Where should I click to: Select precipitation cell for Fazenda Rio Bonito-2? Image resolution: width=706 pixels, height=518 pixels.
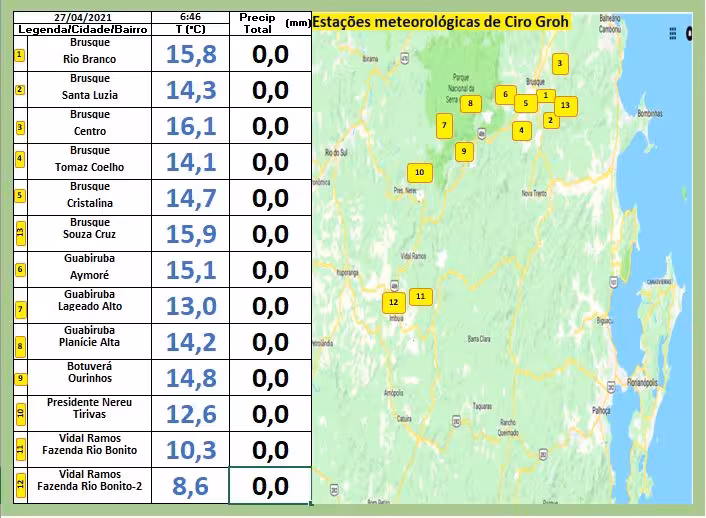click(270, 486)
